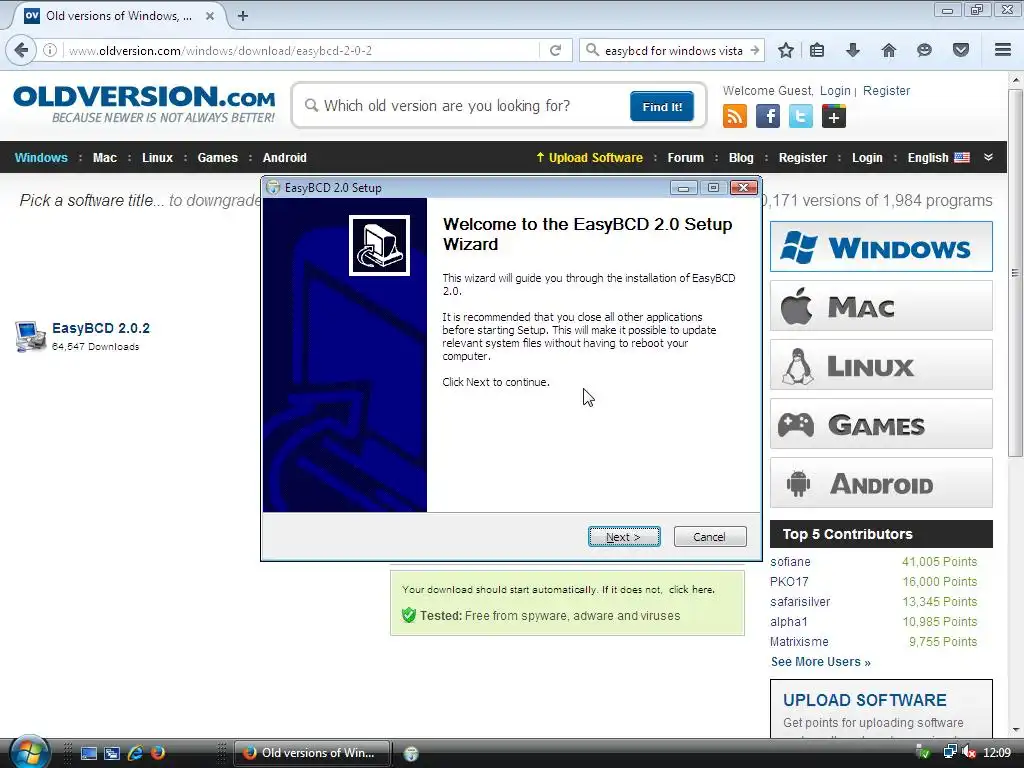
Task: Open contributor Matrixisme's profile
Action: click(799, 642)
